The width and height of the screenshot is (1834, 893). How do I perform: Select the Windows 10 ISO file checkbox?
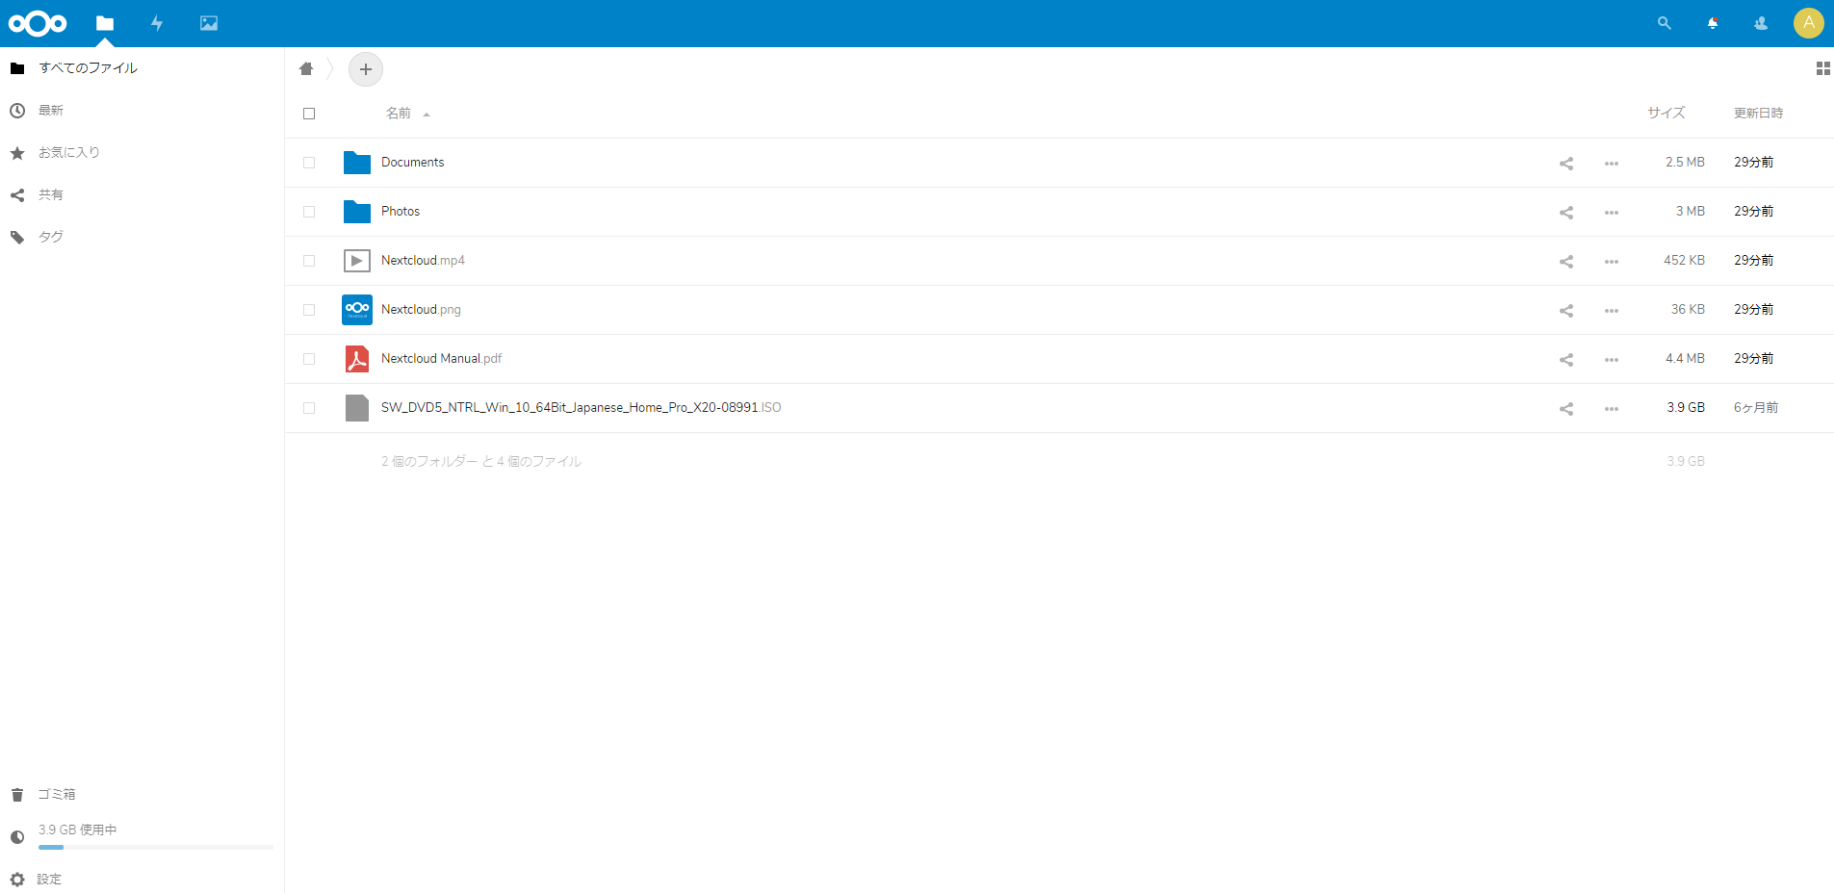(309, 408)
